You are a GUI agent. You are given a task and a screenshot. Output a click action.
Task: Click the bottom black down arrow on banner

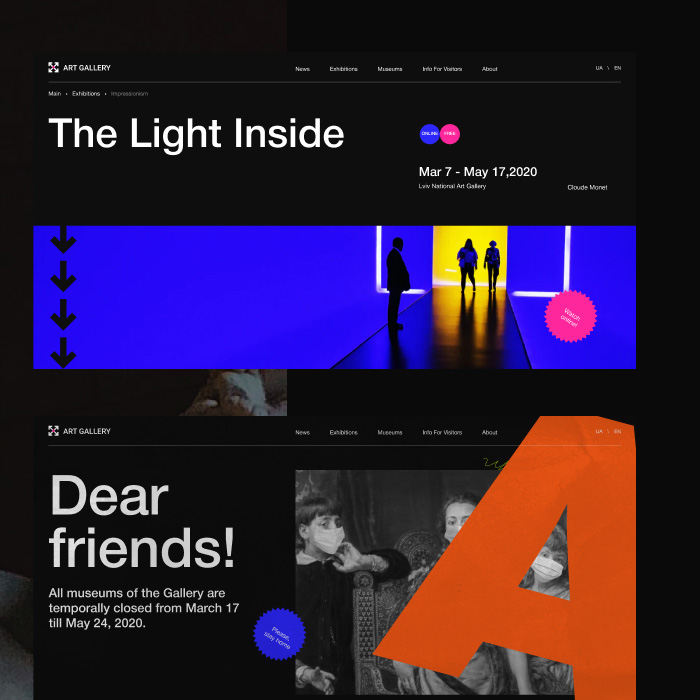coord(63,353)
